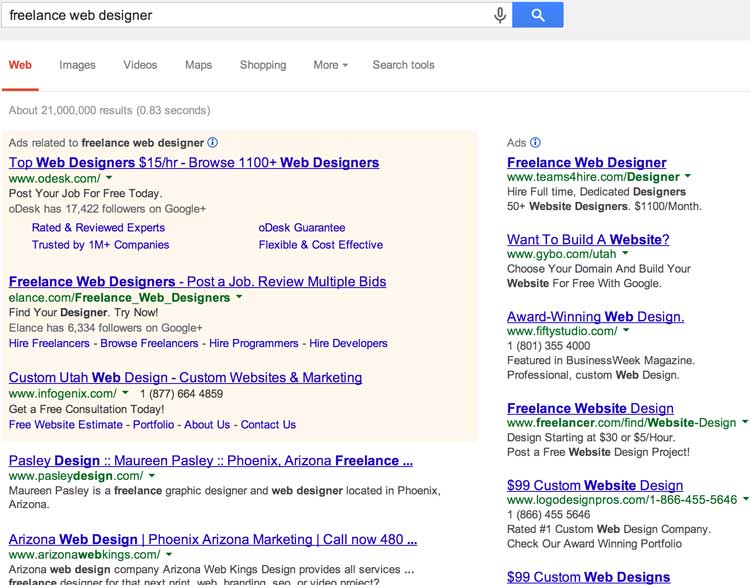Expand green arrow next to www.odesk.com/

[x=110, y=178]
